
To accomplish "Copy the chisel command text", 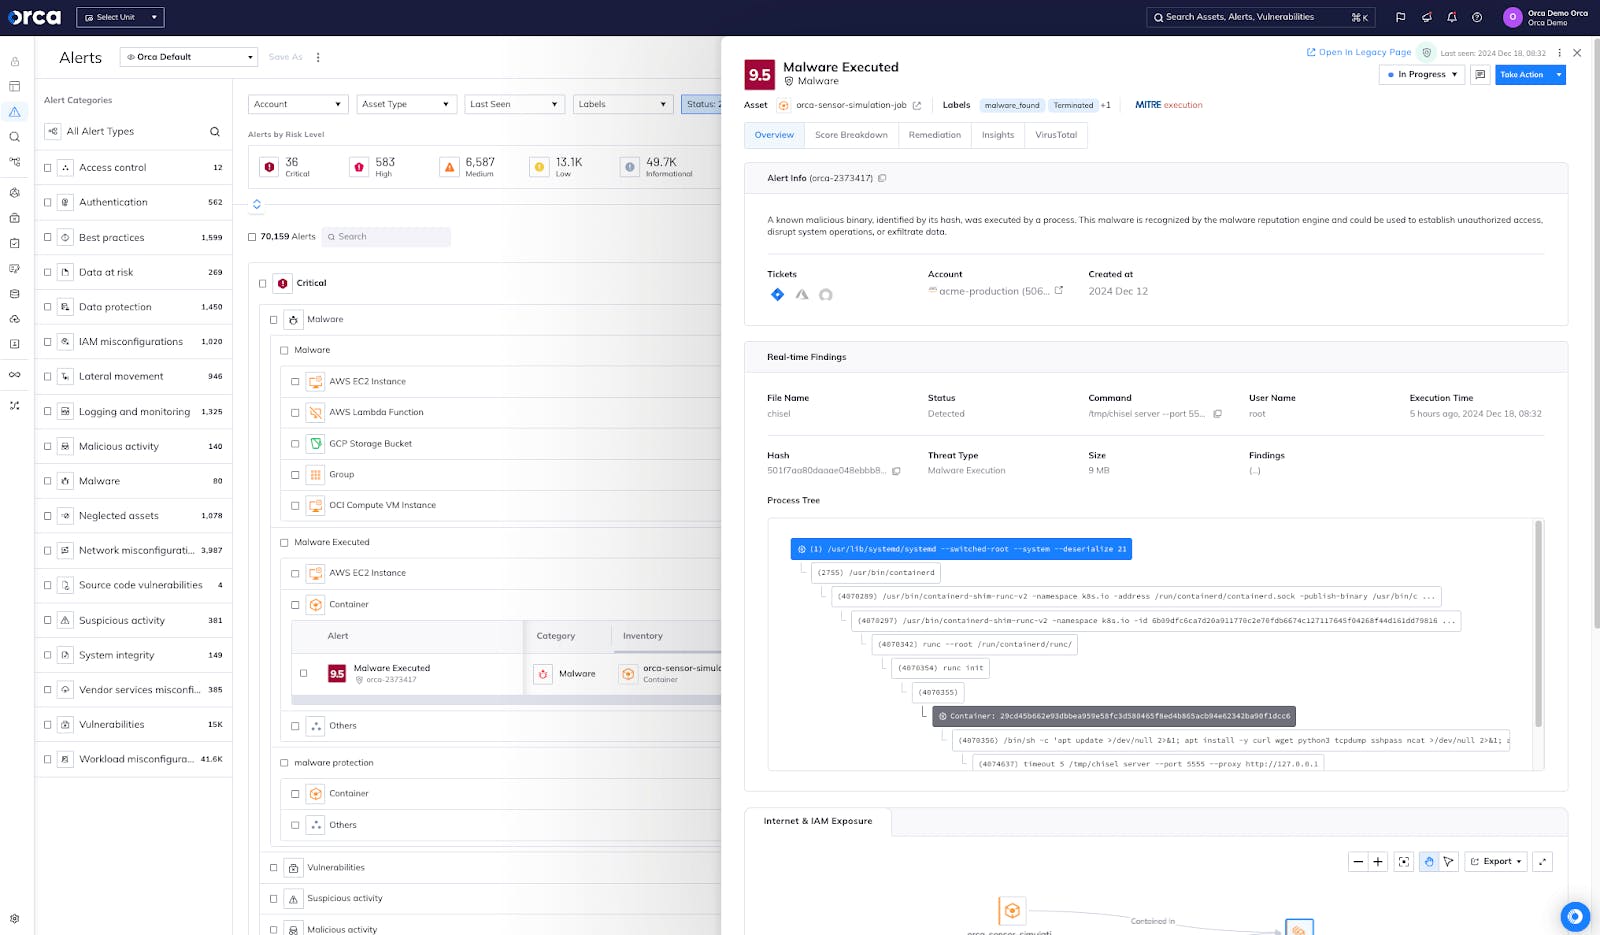I will pos(1217,414).
